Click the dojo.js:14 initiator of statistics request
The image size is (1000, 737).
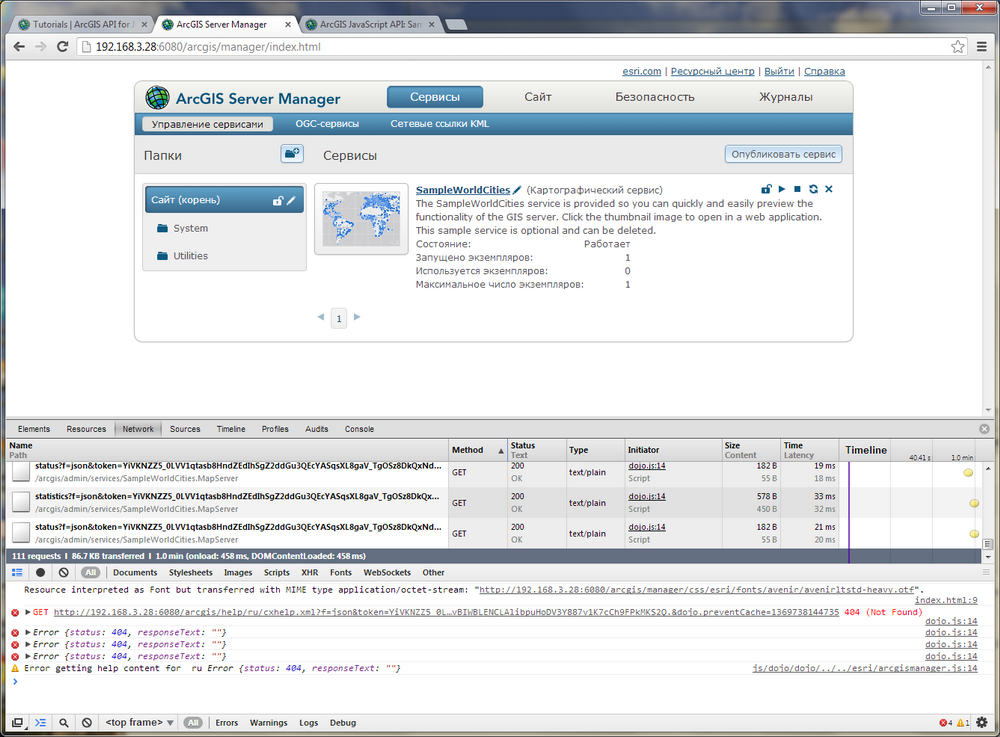[647, 497]
